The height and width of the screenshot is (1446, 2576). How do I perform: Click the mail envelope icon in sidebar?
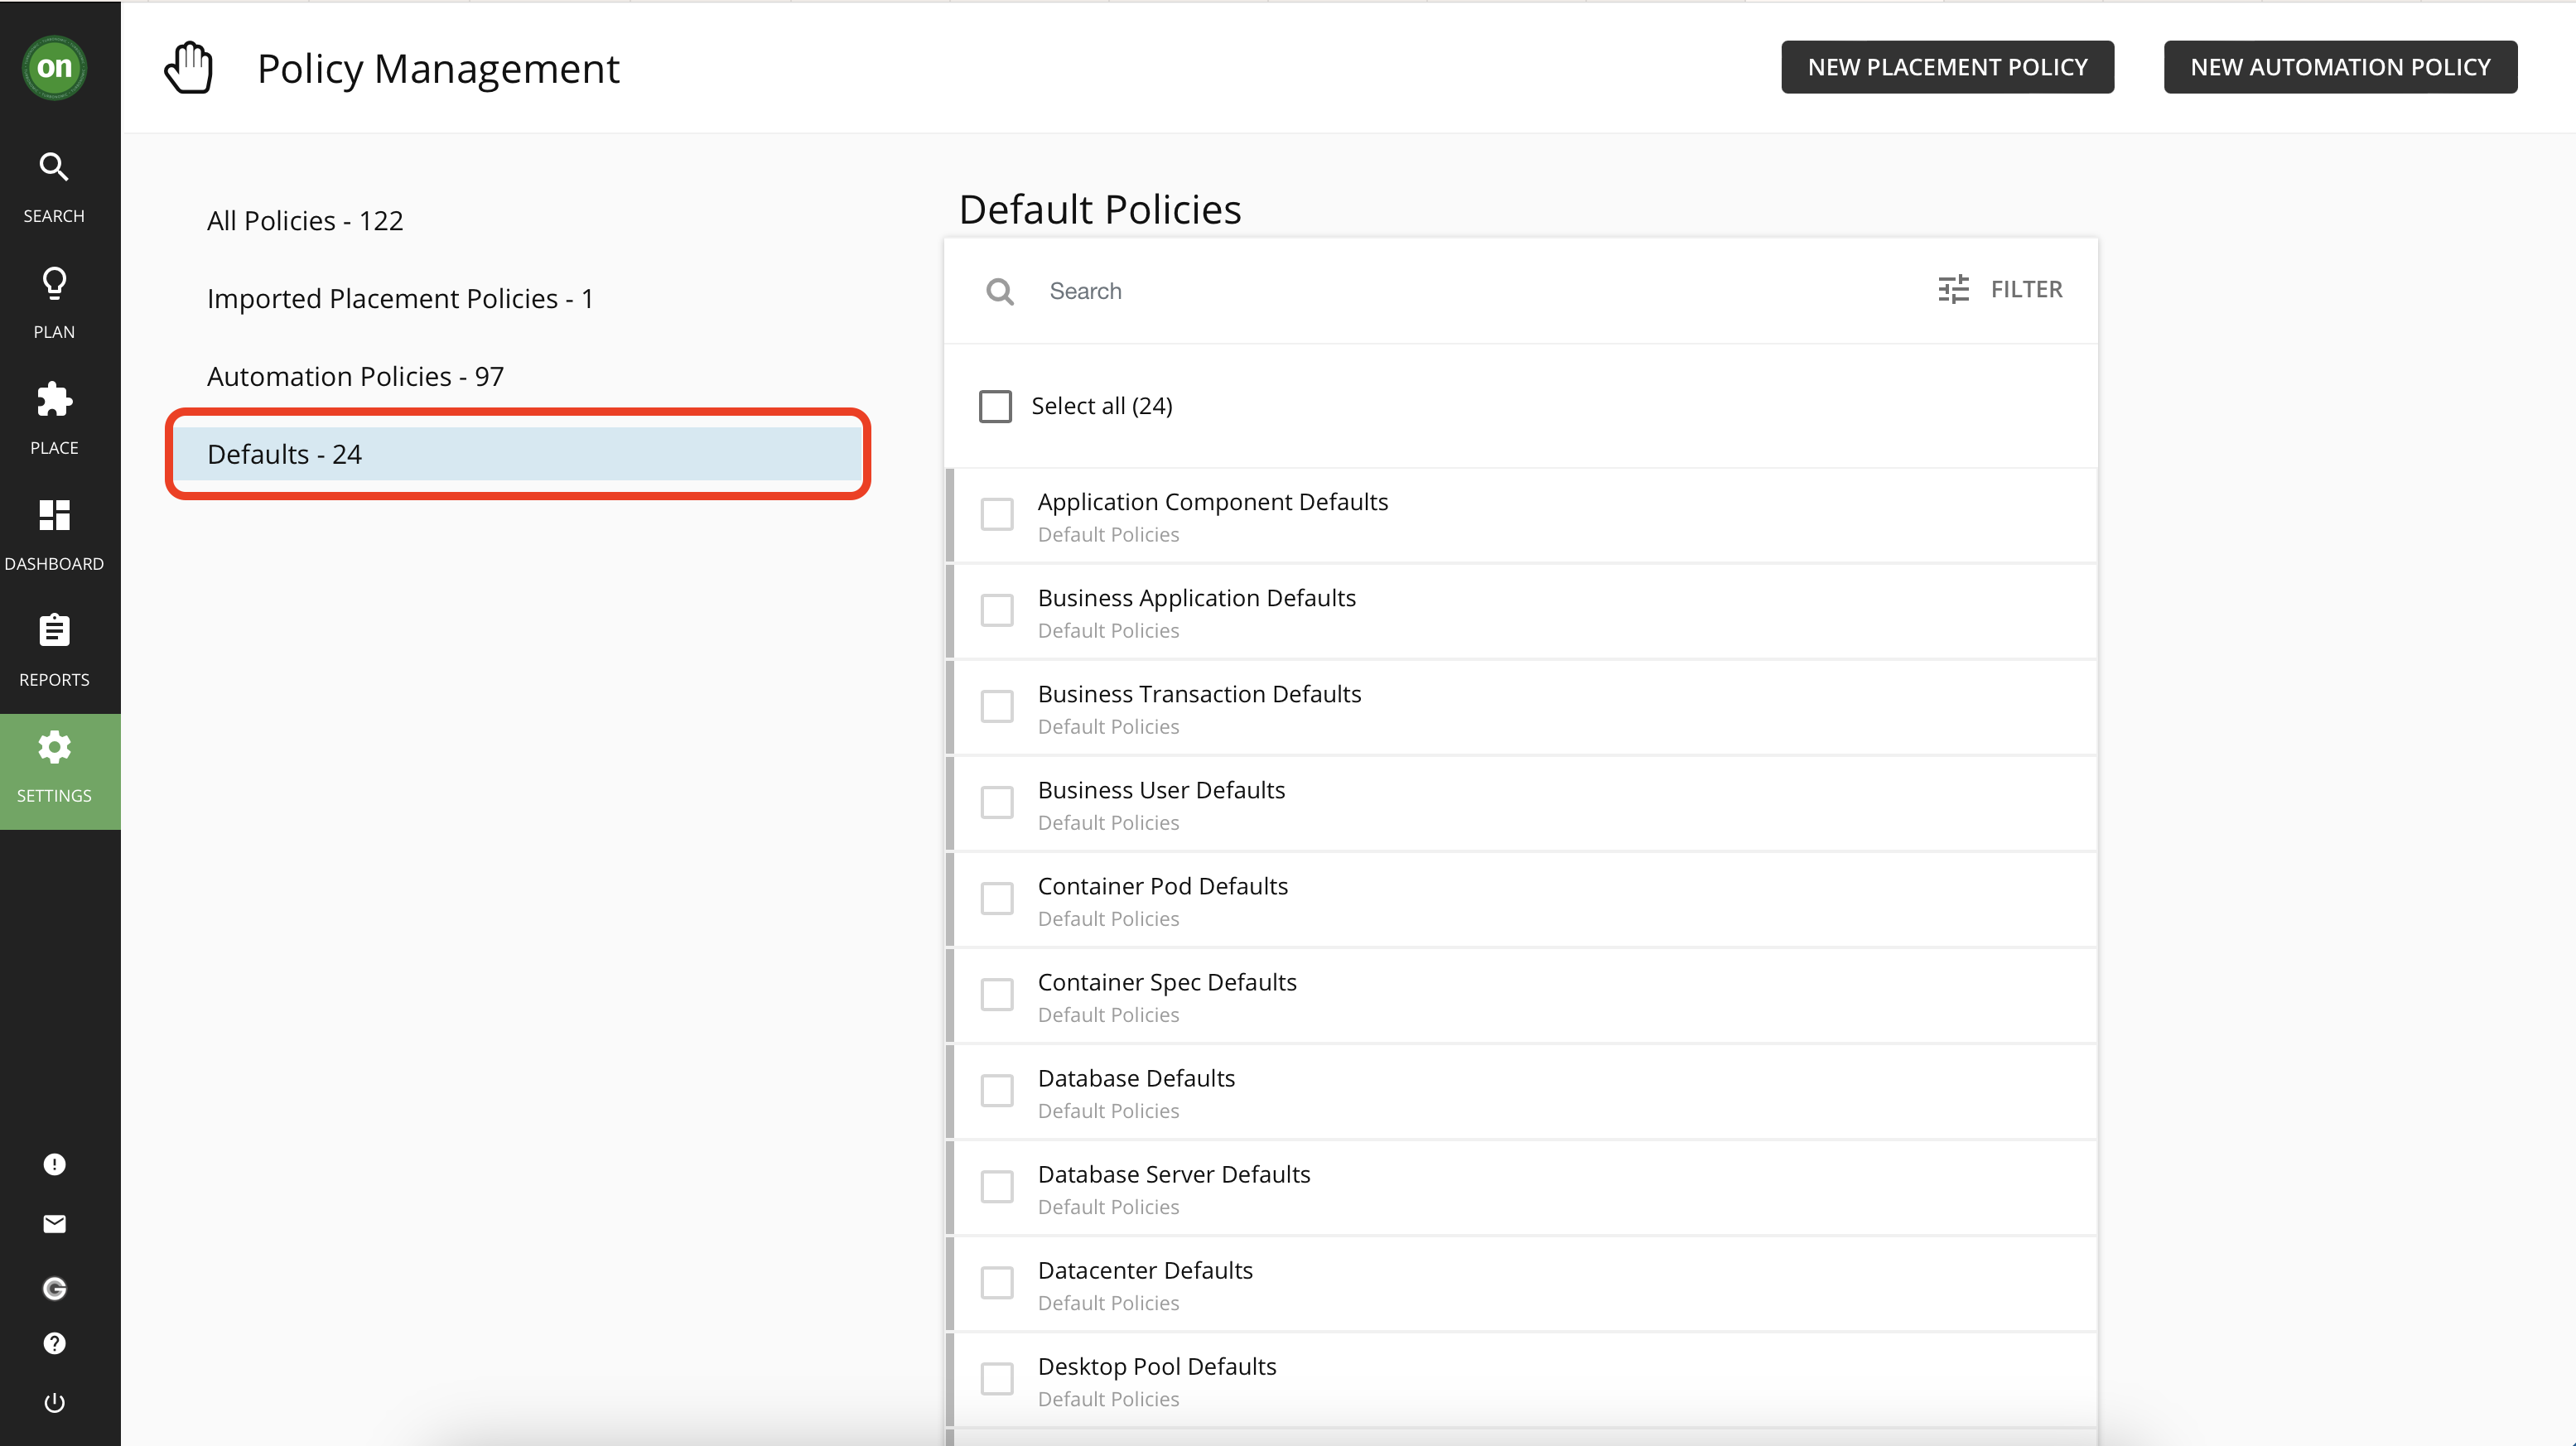click(x=54, y=1224)
